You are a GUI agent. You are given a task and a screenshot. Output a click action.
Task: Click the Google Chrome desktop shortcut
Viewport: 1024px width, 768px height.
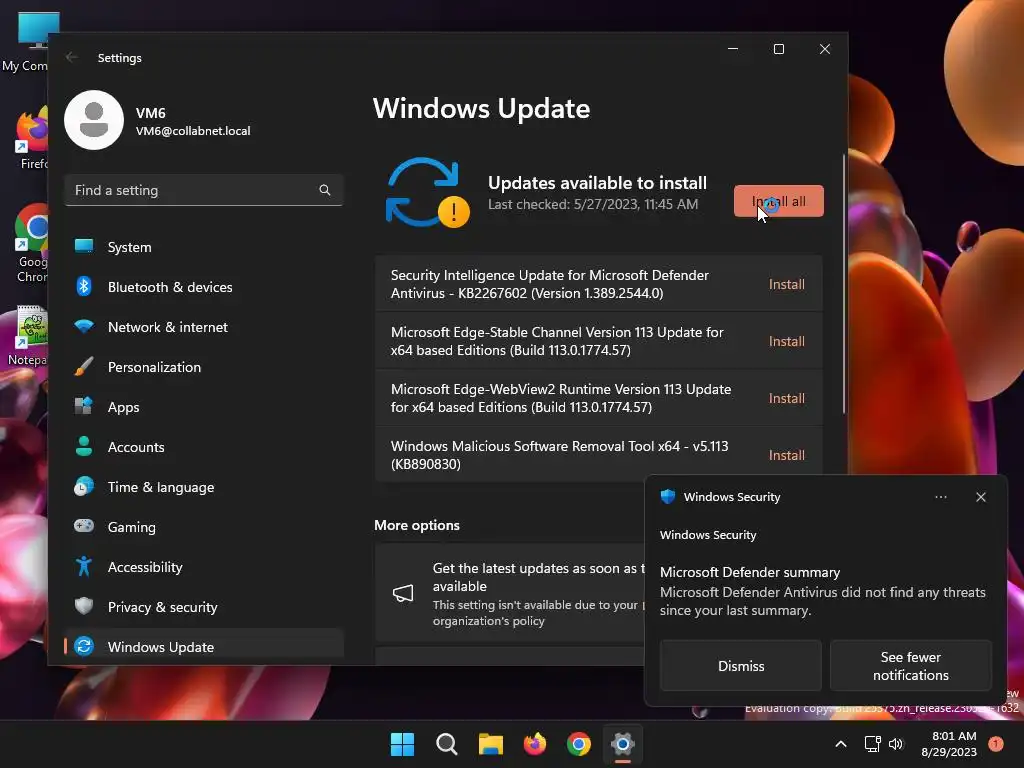(31, 243)
